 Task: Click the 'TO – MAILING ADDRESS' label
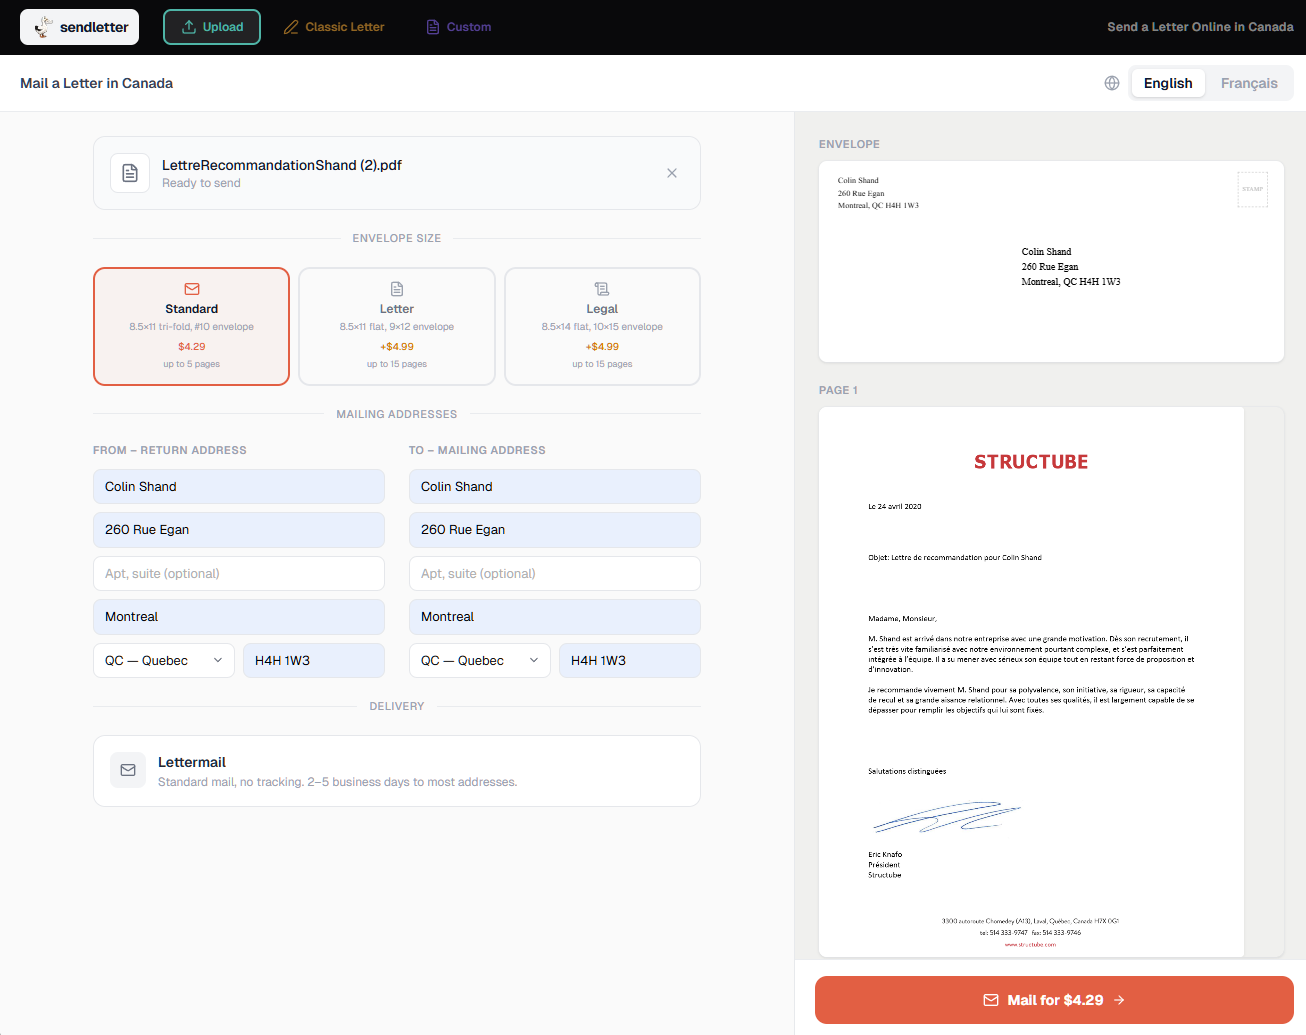point(477,450)
